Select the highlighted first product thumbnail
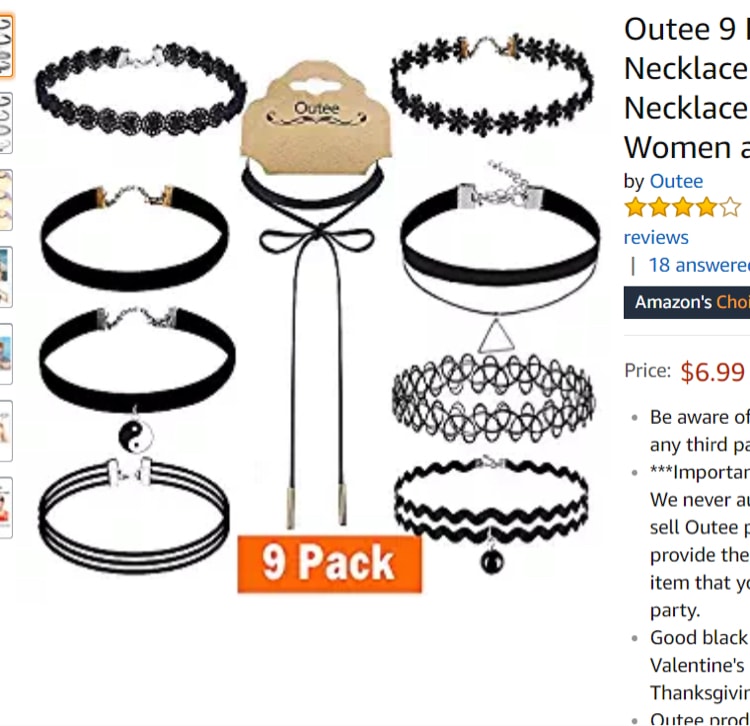 click(6, 46)
